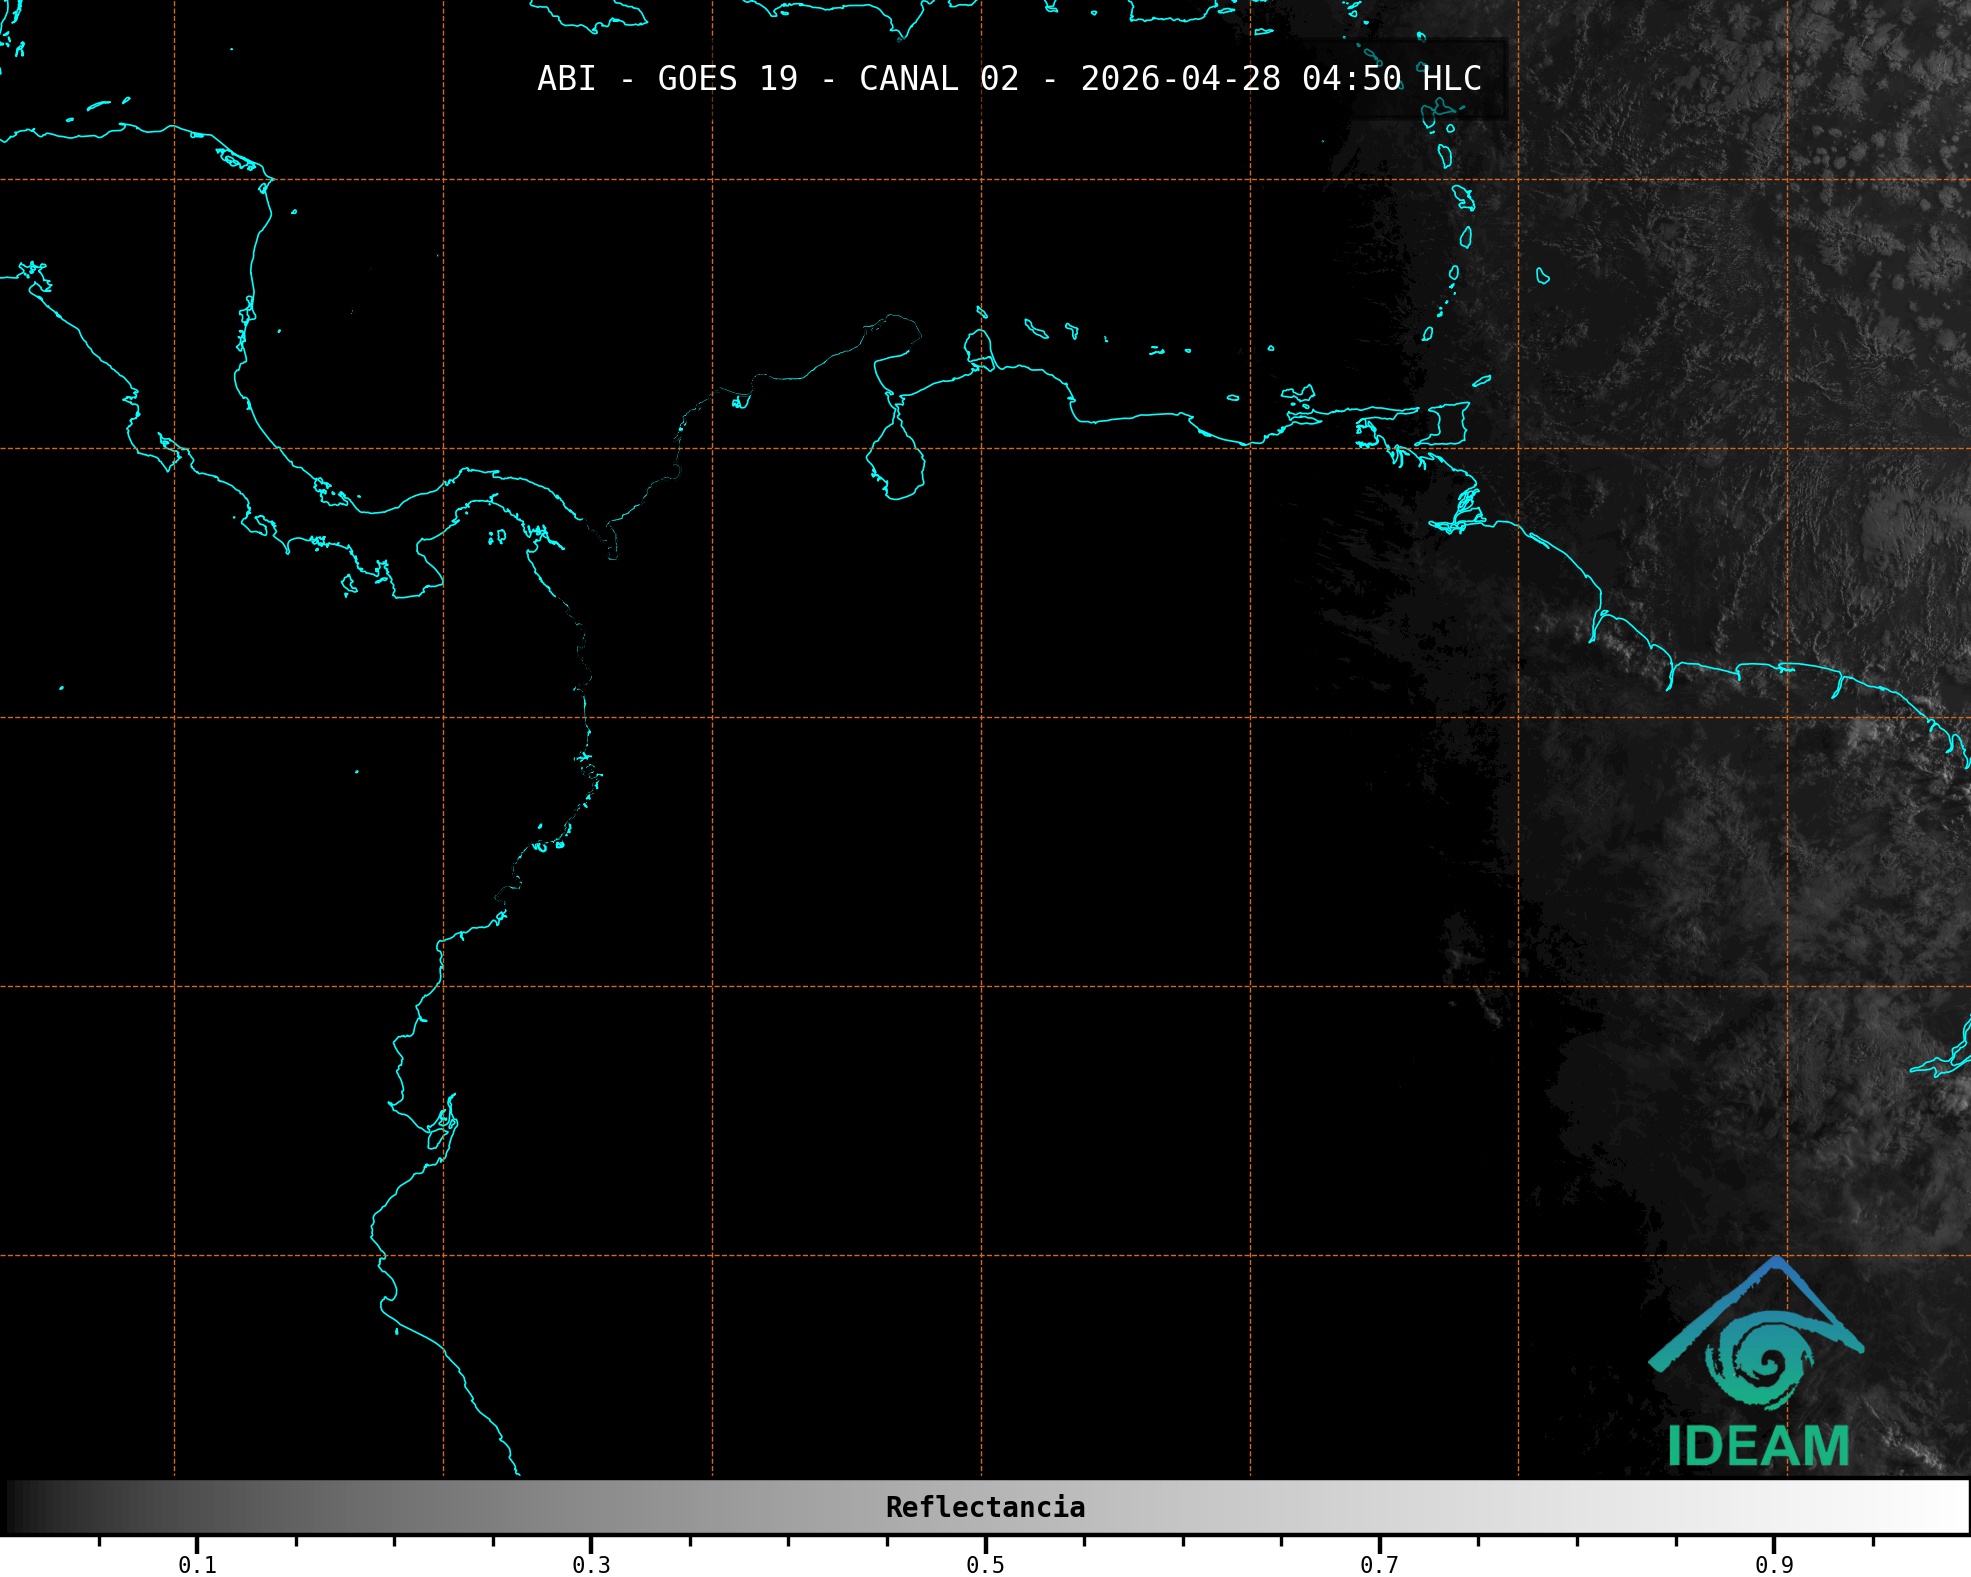Click the Barbados island outline
Screen dimensions: 1971x1577
[1542, 276]
